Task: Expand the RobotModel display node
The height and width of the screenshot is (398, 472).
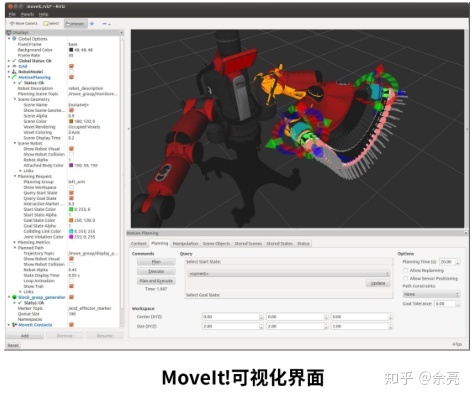Action: [9, 72]
